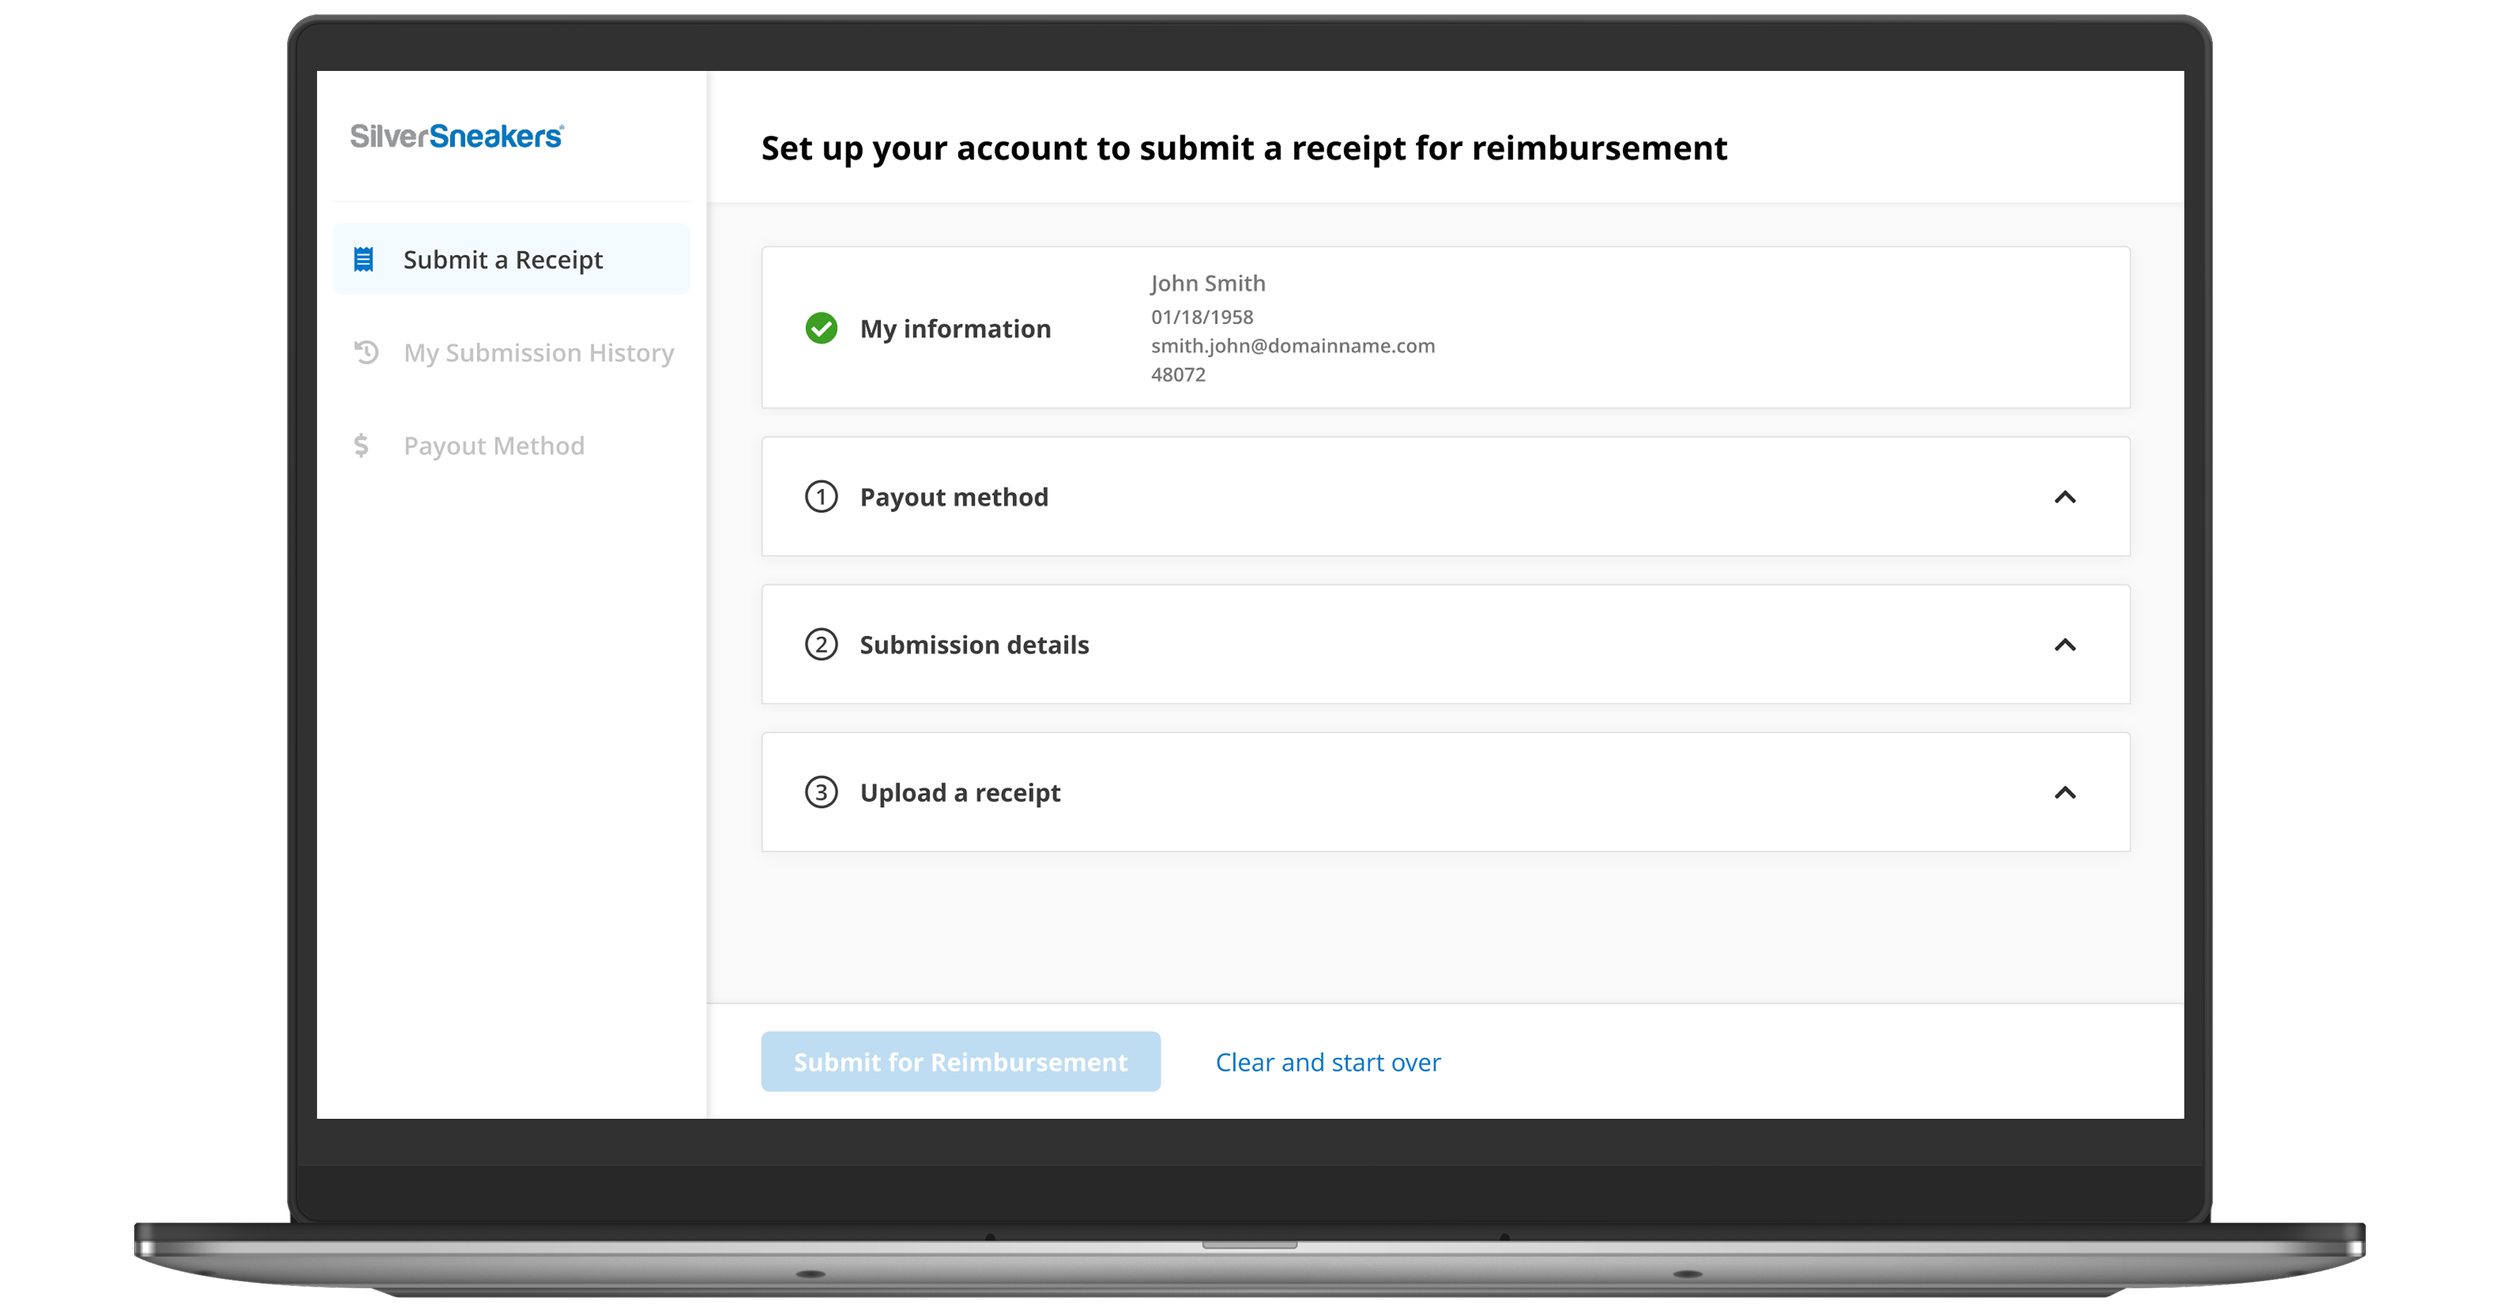The image size is (2500, 1312).
Task: Click the ZIP code 48072
Action: [1178, 375]
